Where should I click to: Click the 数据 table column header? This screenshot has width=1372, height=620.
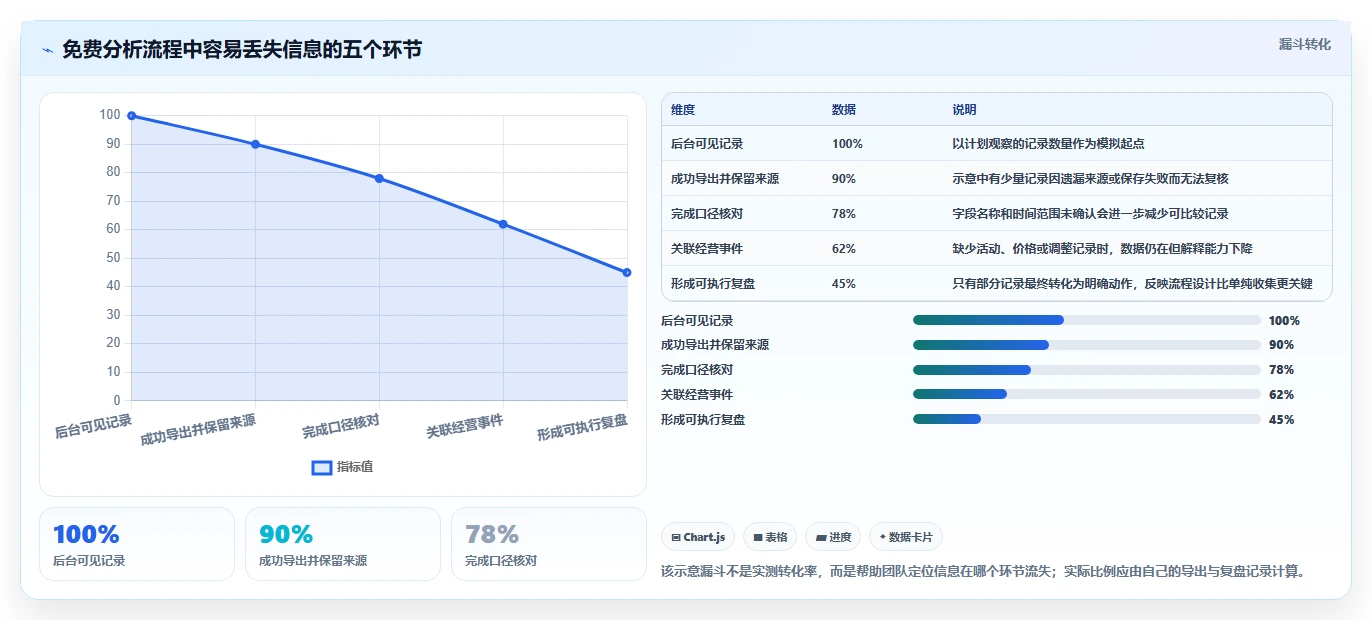tap(844, 110)
